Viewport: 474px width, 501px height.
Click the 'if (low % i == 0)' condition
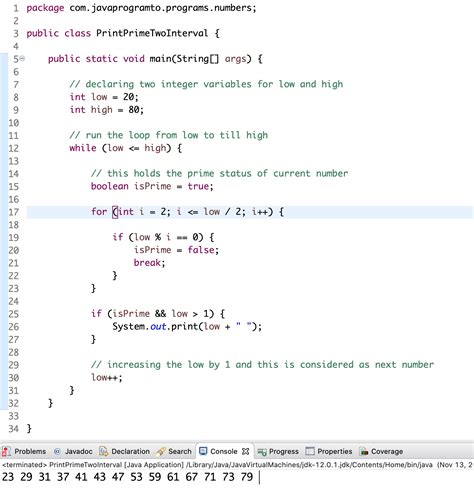click(163, 237)
